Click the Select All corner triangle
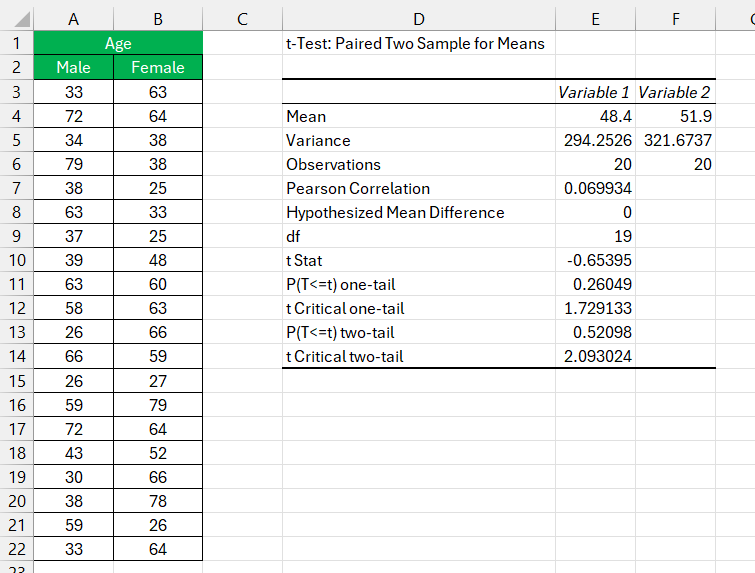 coord(22,19)
